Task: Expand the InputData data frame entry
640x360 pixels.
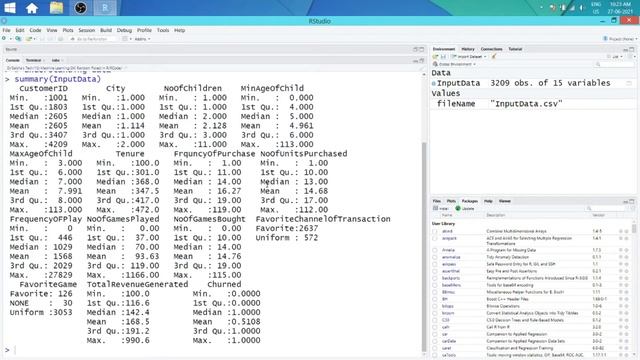Action: pyautogui.click(x=433, y=83)
